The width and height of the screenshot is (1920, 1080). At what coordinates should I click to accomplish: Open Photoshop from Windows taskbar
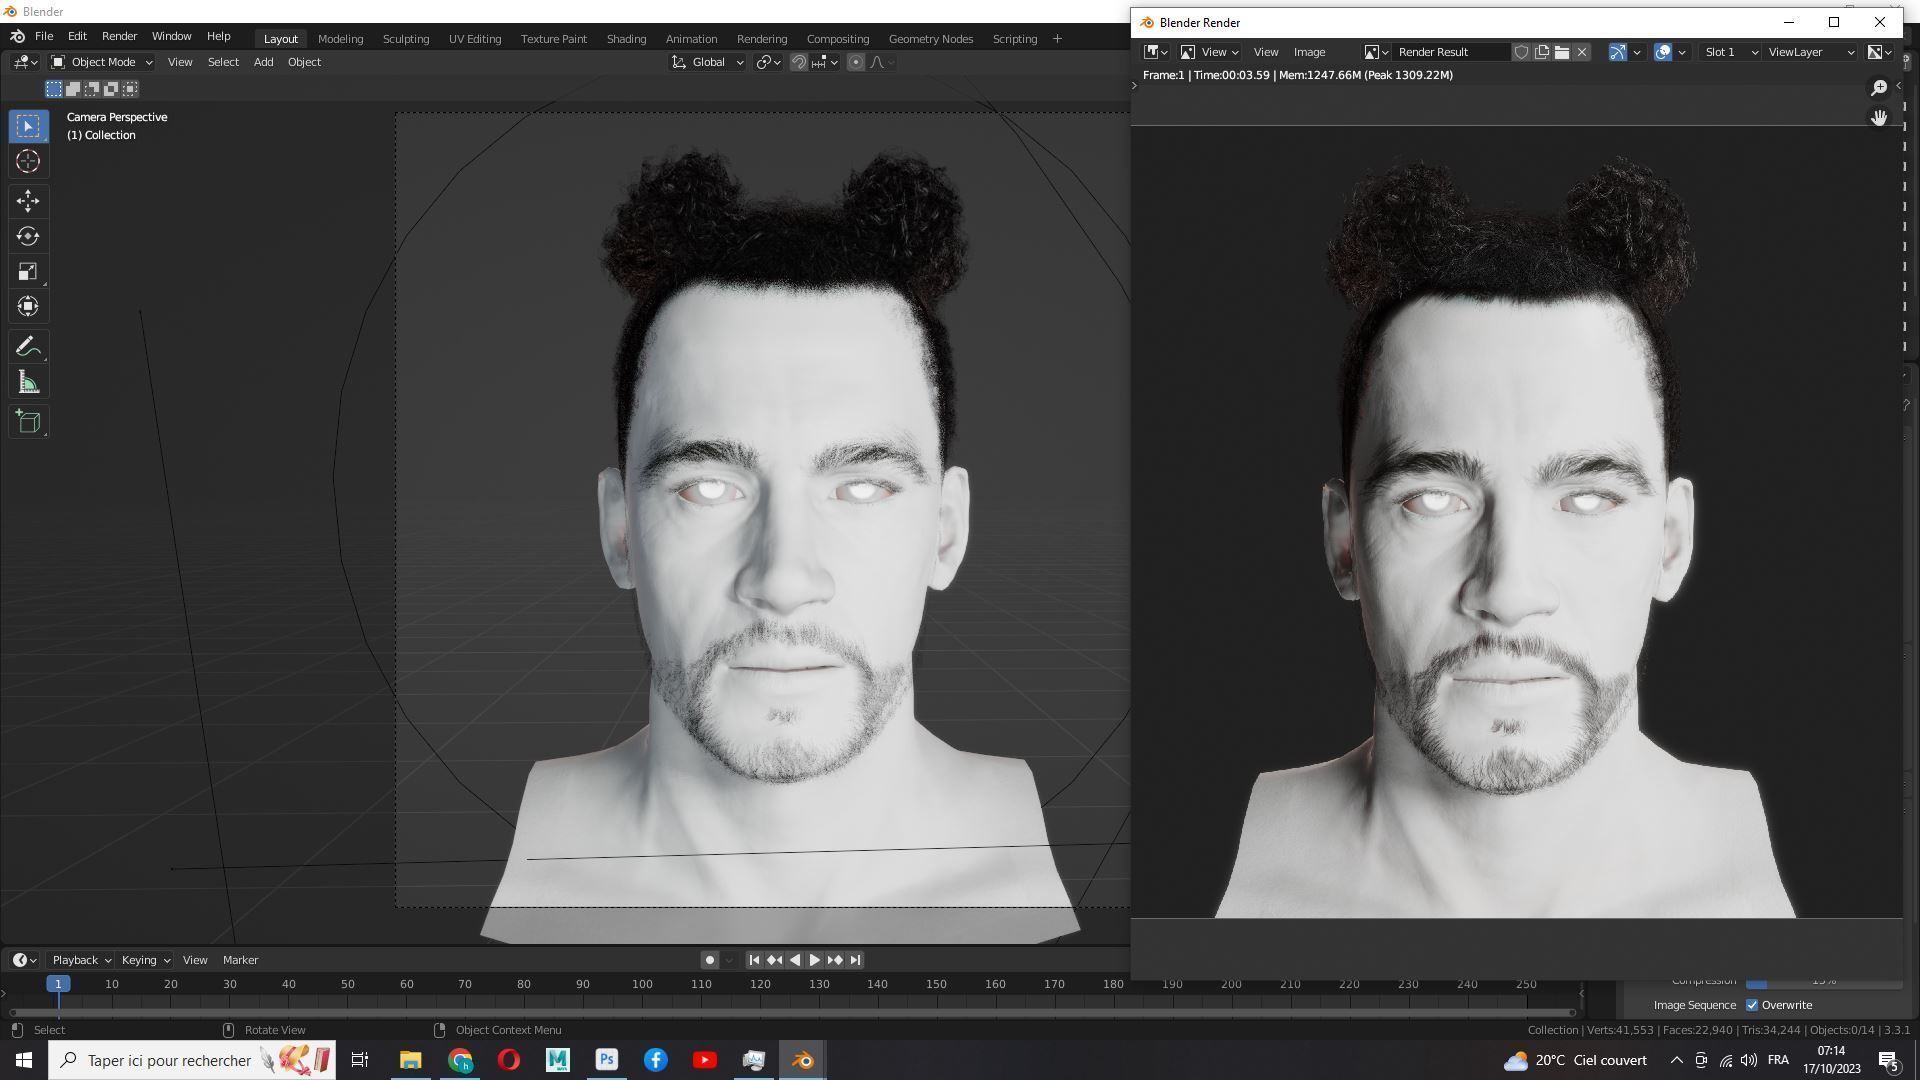(x=607, y=1060)
